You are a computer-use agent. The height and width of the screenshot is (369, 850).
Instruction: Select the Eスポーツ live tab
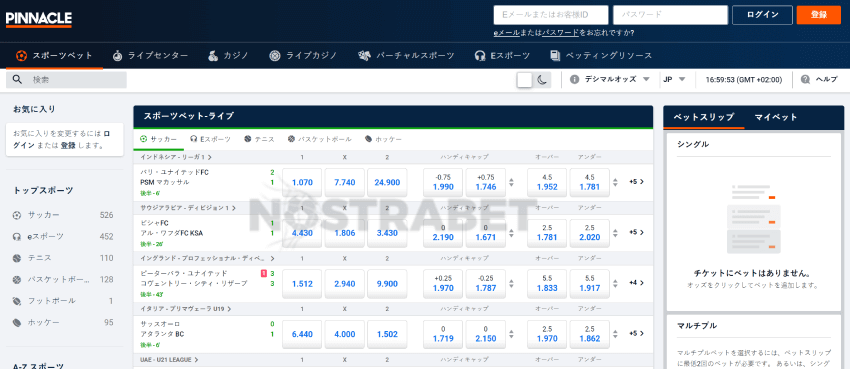[x=210, y=139]
